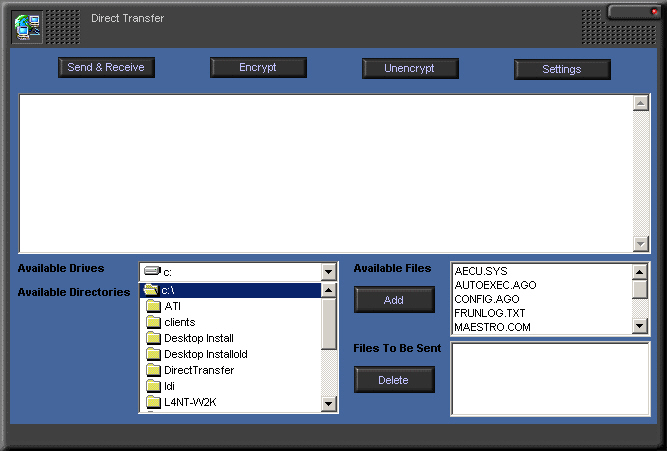The width and height of the screenshot is (667, 451).
Task: Click the open folder icon beside c:\
Action: (x=151, y=290)
